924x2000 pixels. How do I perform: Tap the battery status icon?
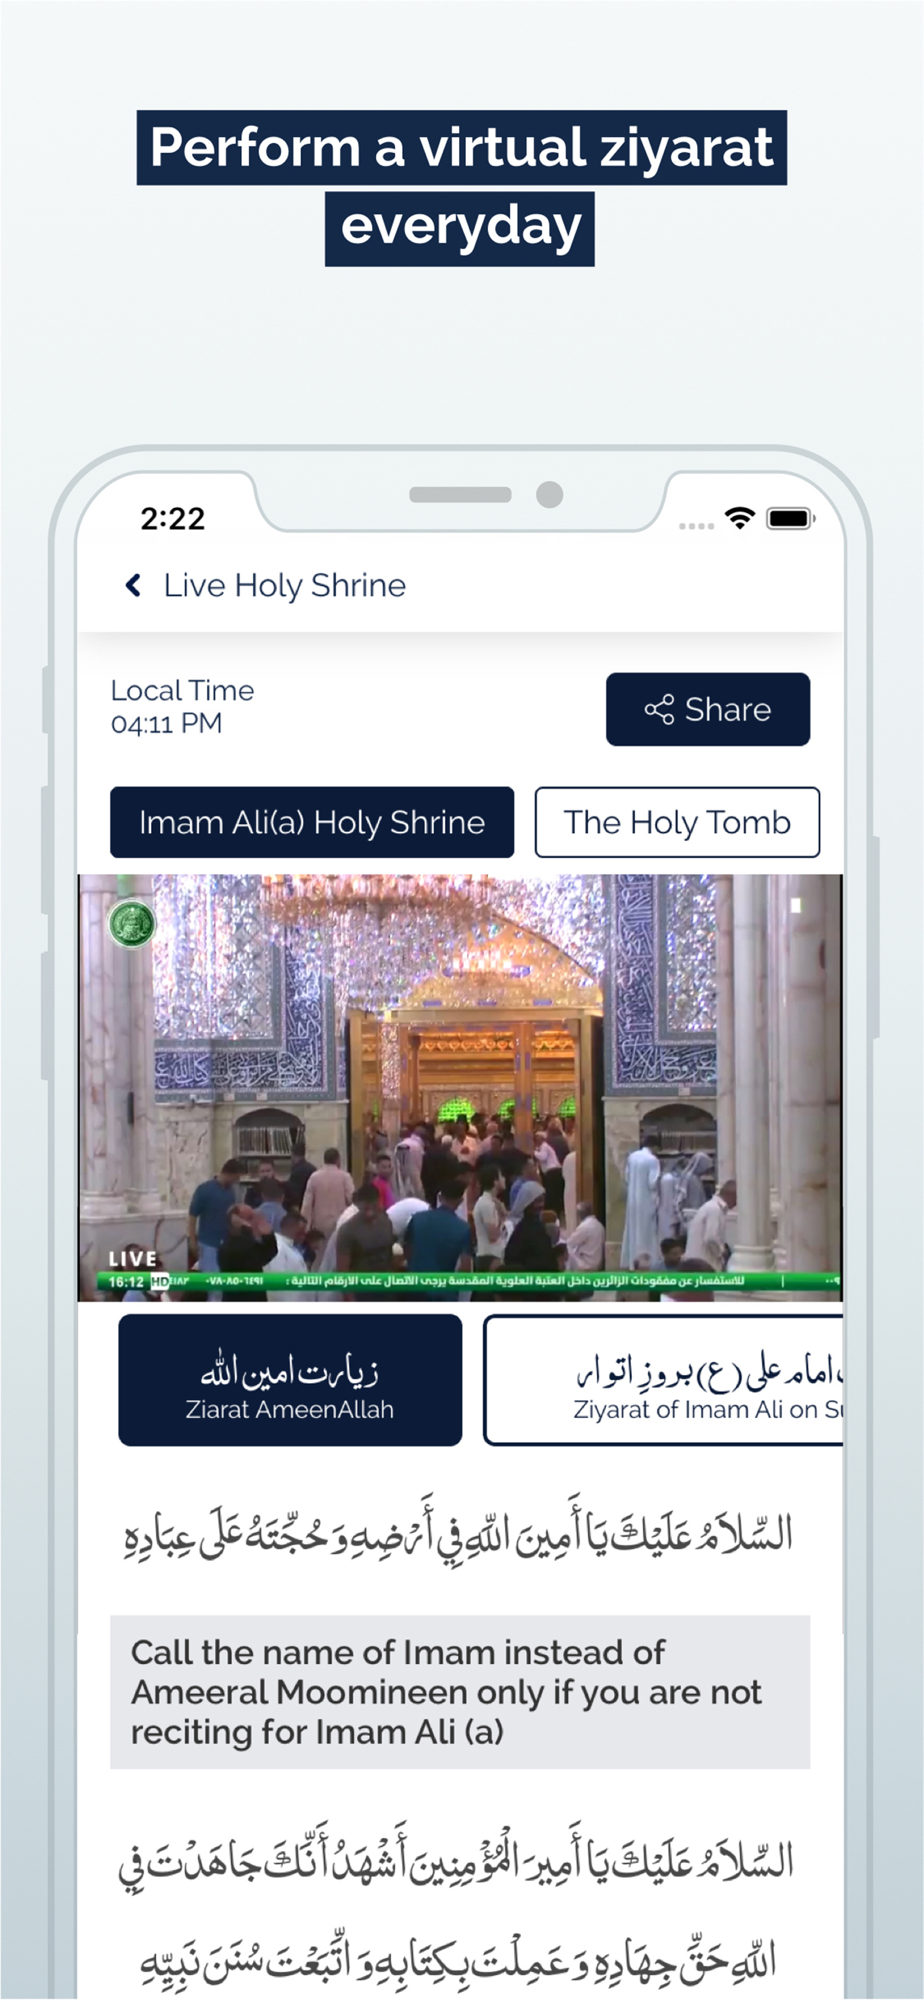click(791, 518)
